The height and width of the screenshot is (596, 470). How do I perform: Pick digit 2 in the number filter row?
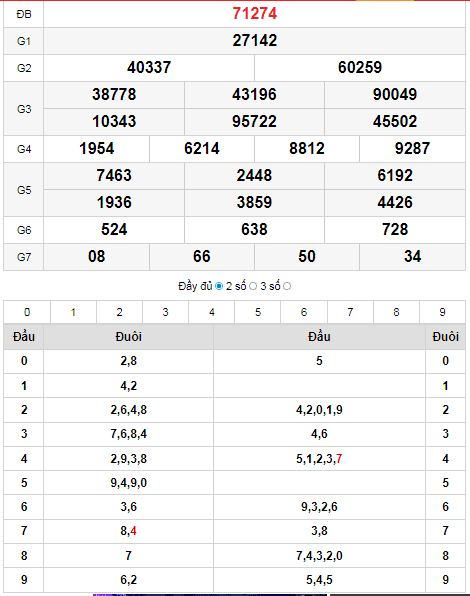click(119, 312)
